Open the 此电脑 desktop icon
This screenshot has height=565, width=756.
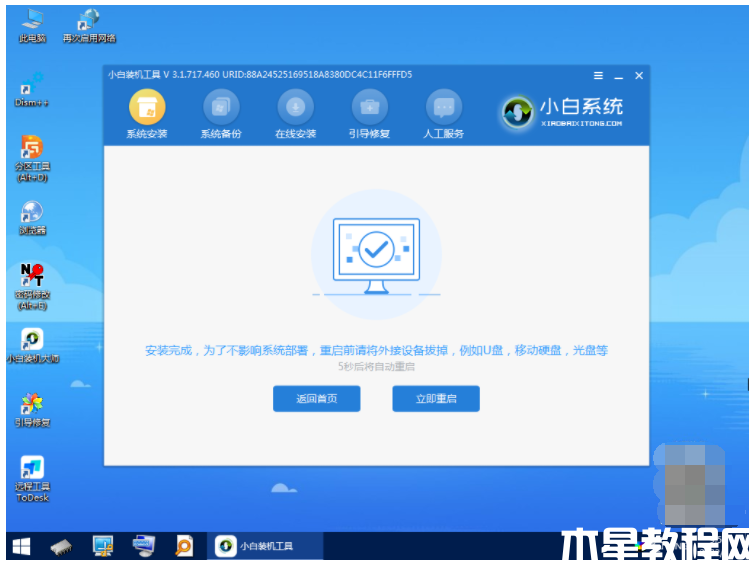point(32,26)
